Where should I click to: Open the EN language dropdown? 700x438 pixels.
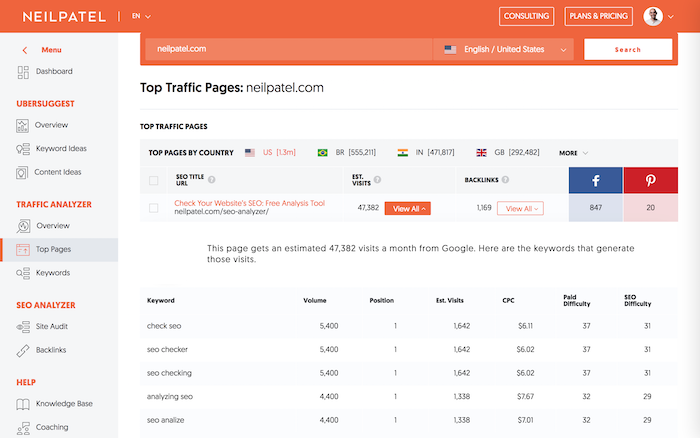click(141, 16)
